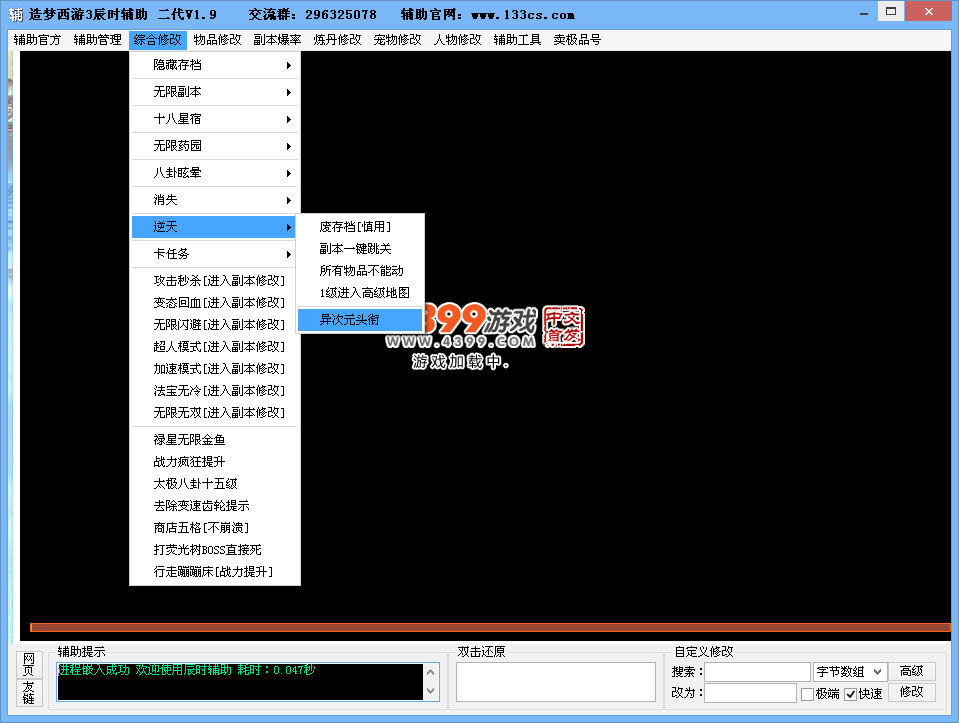Expand the 无限药园 submenu
The image size is (959, 723).
[215, 146]
